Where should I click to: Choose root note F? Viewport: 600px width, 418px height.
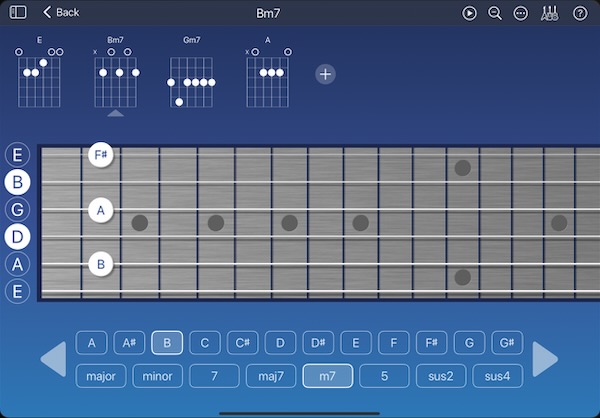(394, 343)
